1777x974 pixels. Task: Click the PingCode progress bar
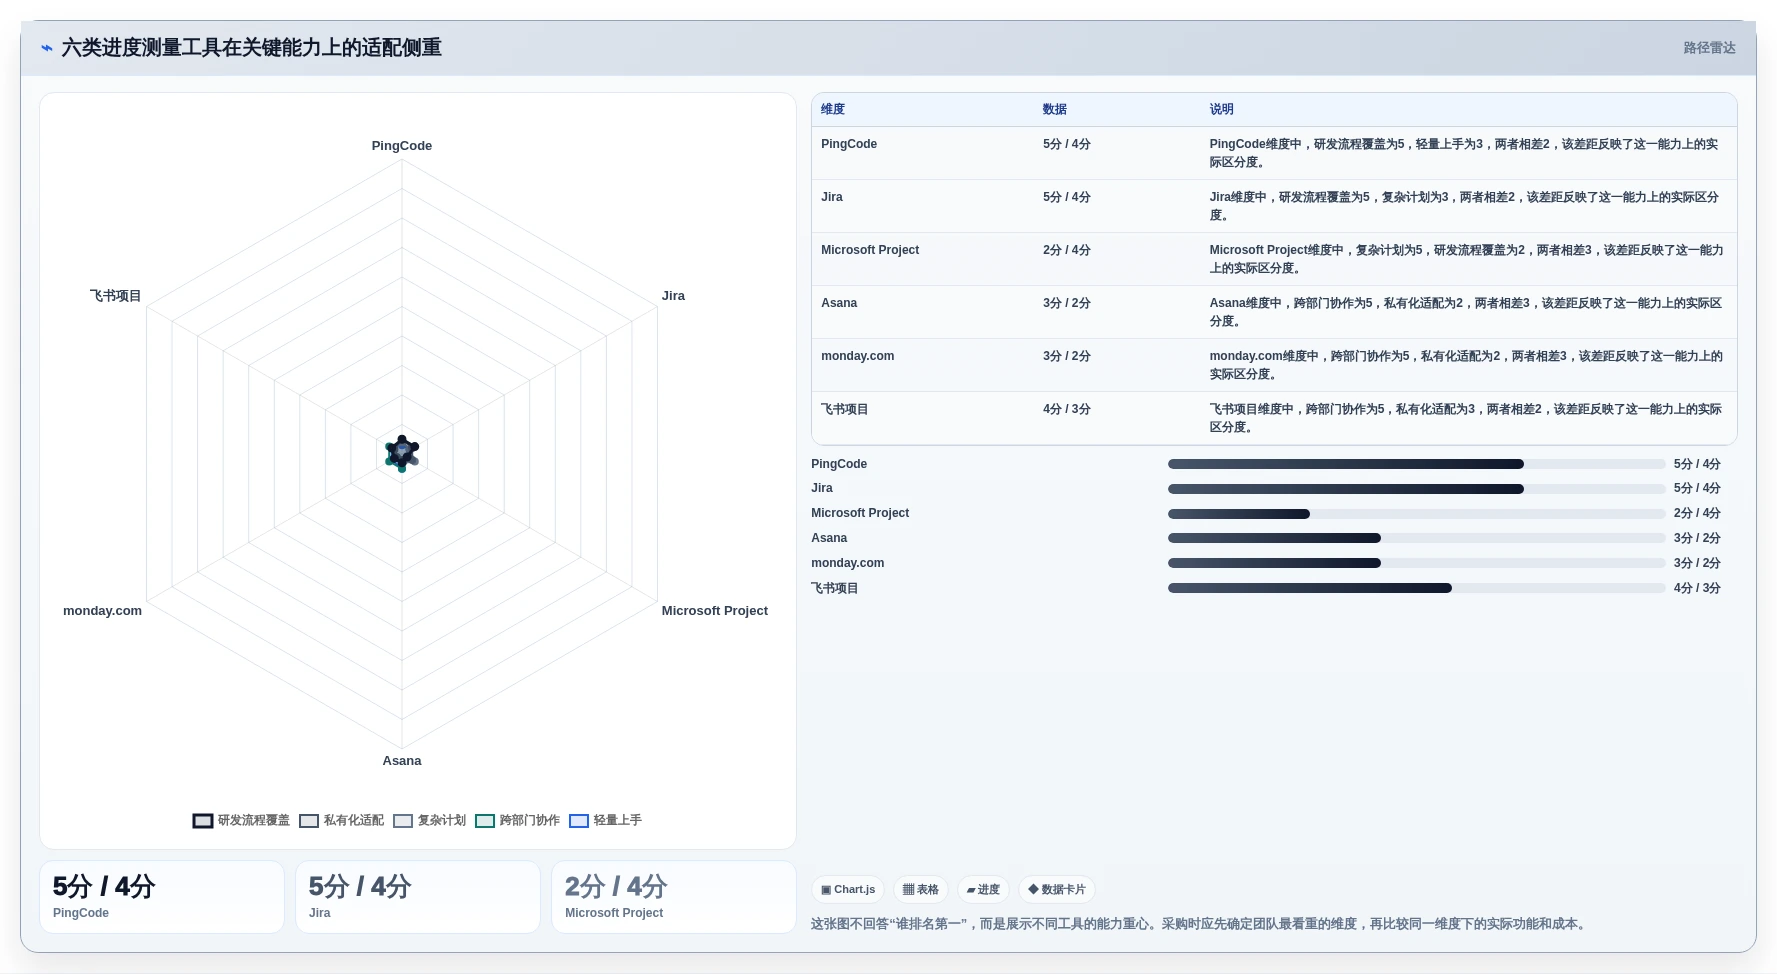pos(1416,464)
